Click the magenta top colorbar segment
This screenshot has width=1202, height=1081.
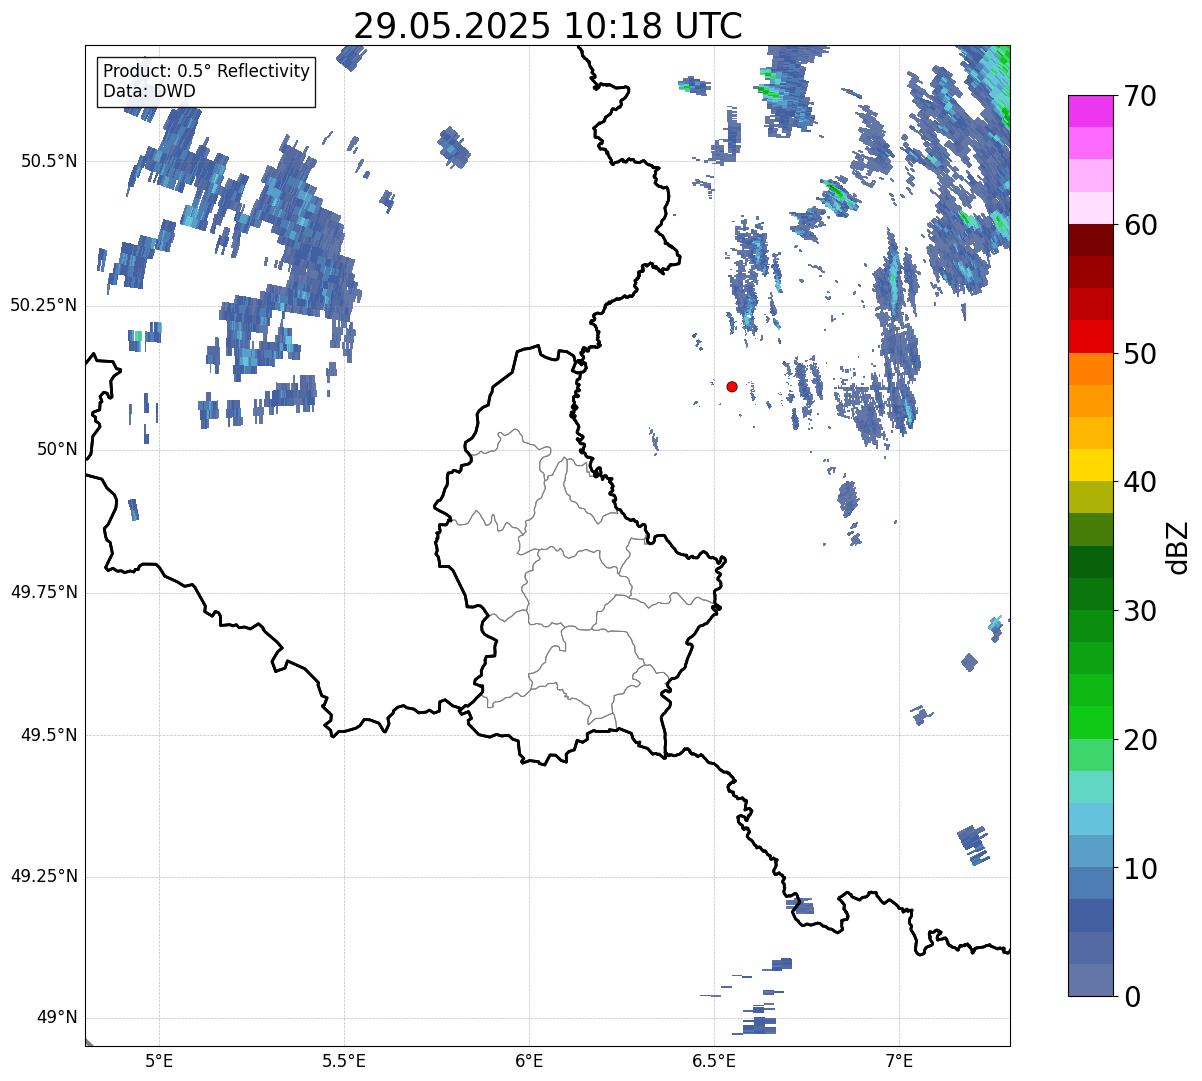(1091, 111)
